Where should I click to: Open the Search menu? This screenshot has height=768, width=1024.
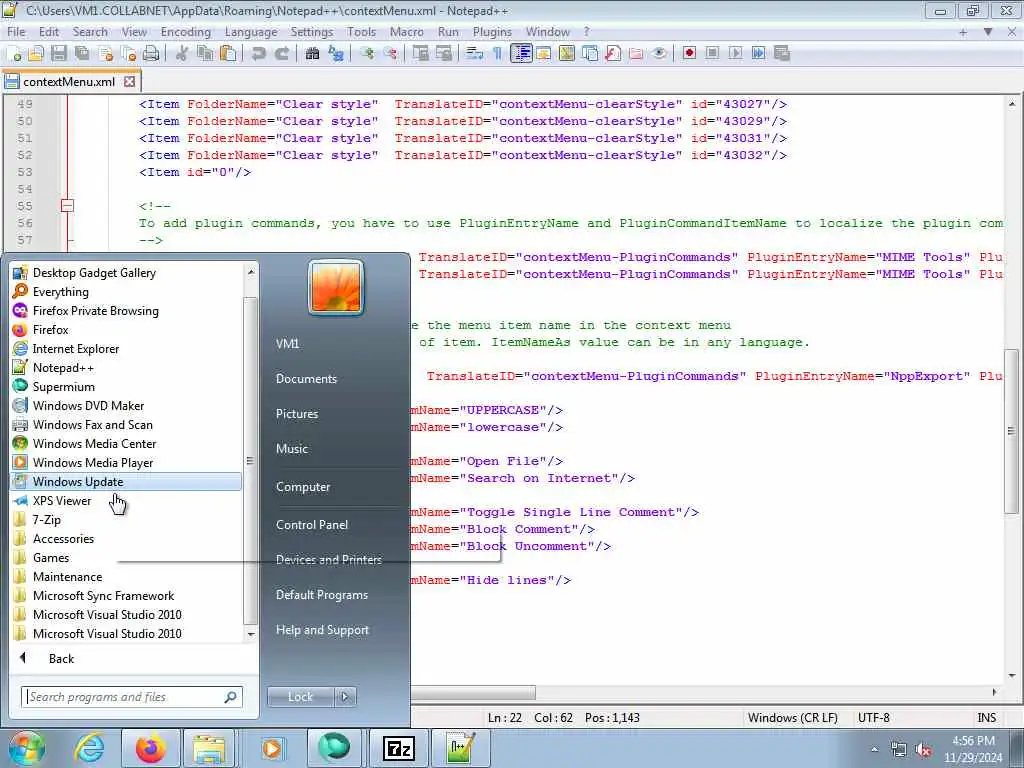[x=90, y=32]
